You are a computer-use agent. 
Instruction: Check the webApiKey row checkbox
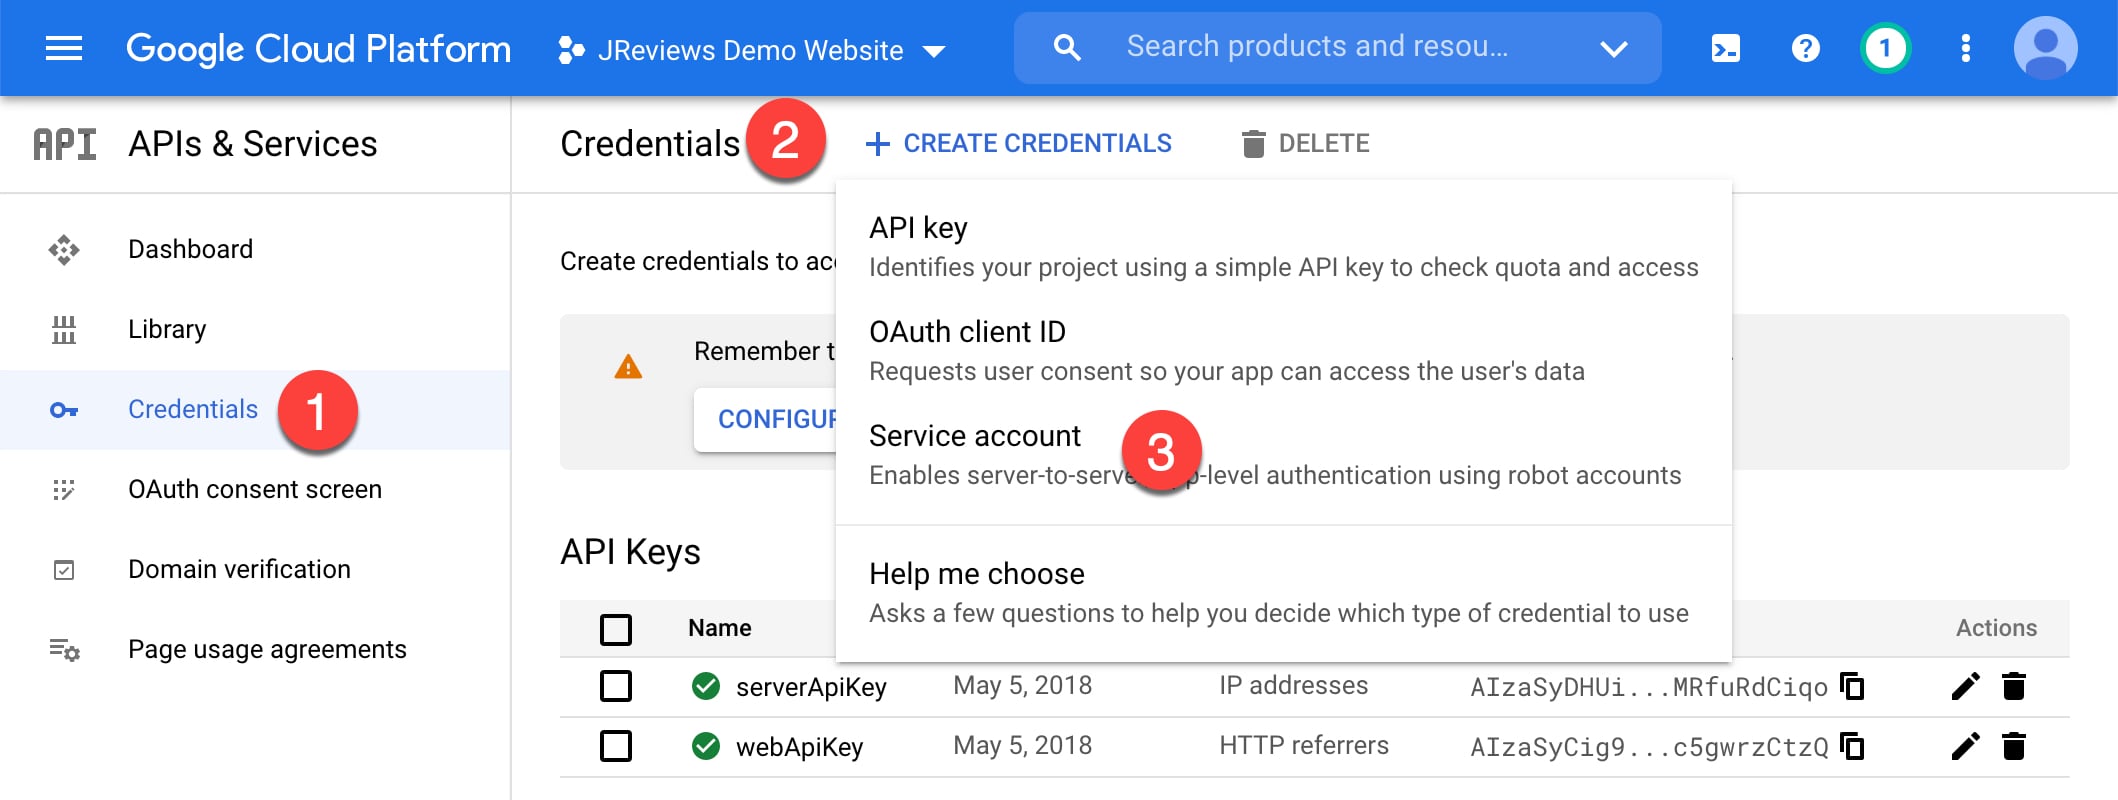click(616, 746)
